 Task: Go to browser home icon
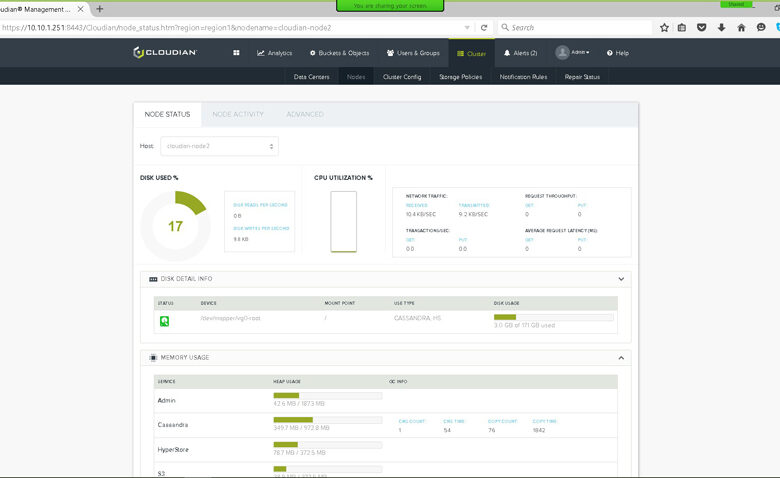pos(741,28)
